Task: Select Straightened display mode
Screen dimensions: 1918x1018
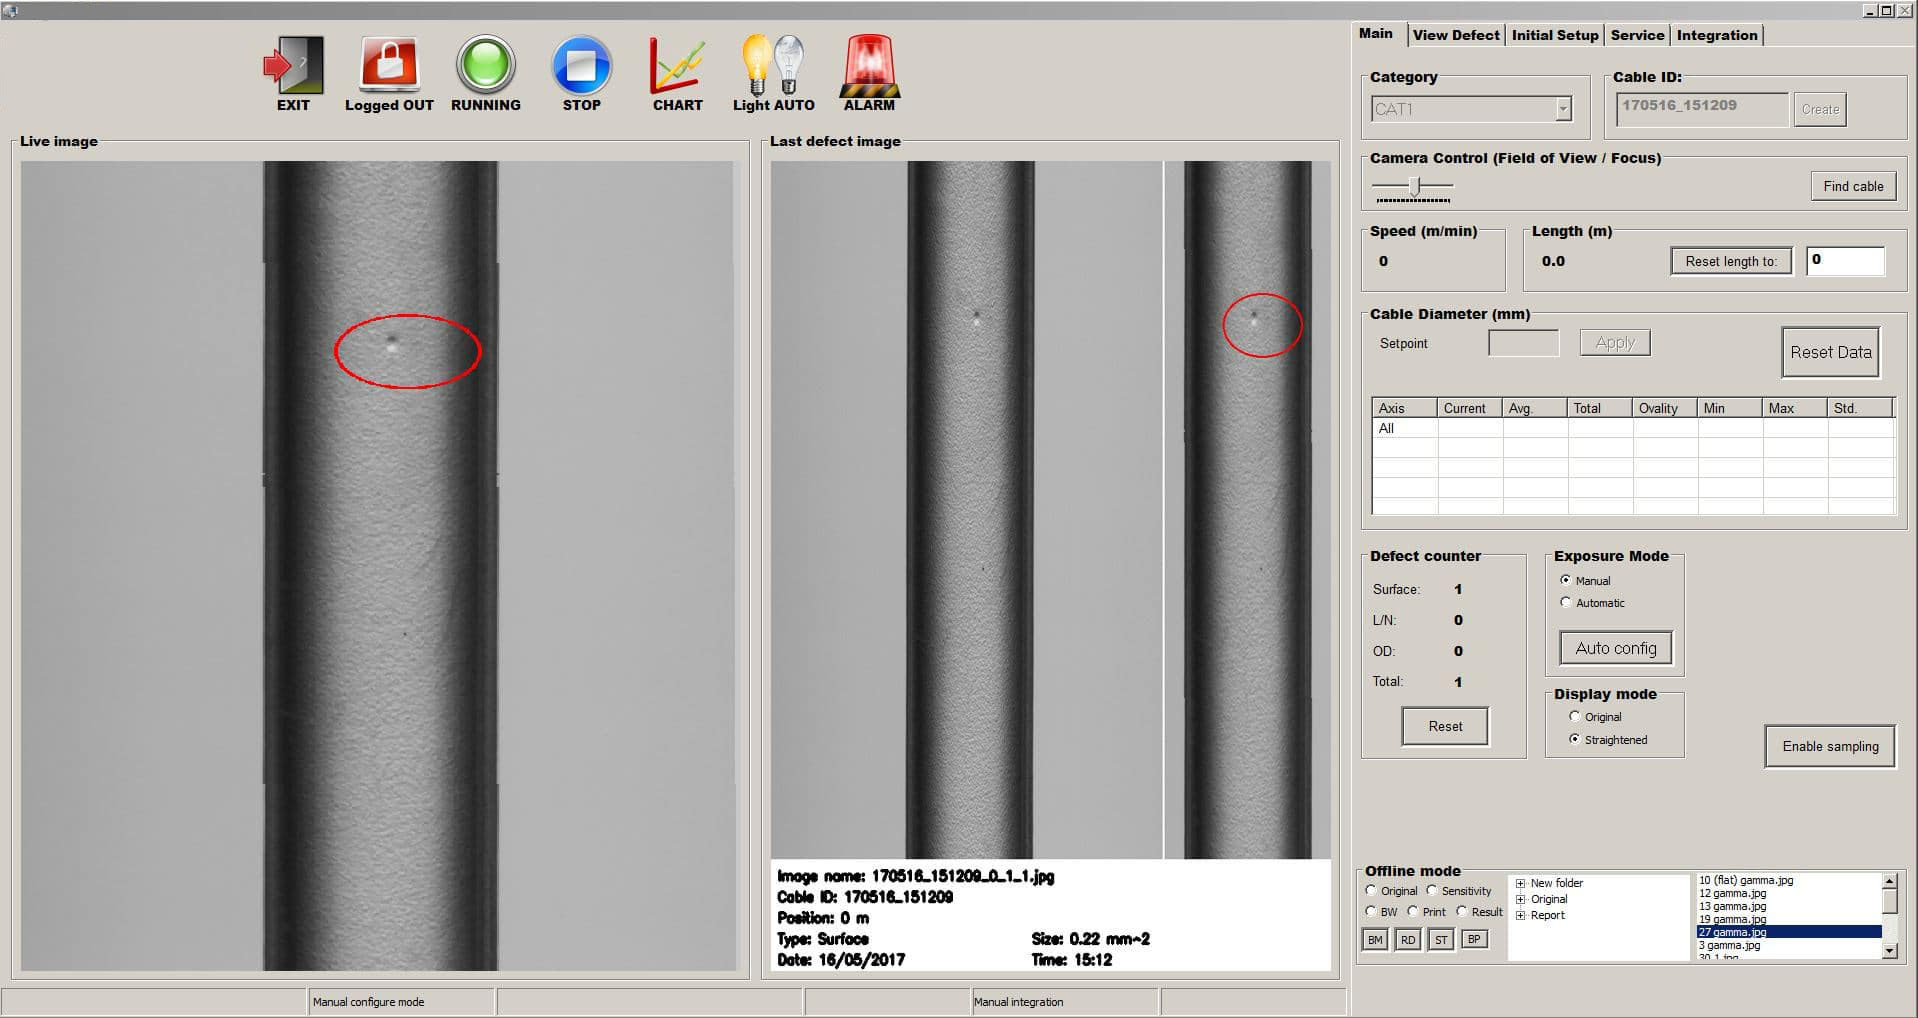Action: (1575, 739)
